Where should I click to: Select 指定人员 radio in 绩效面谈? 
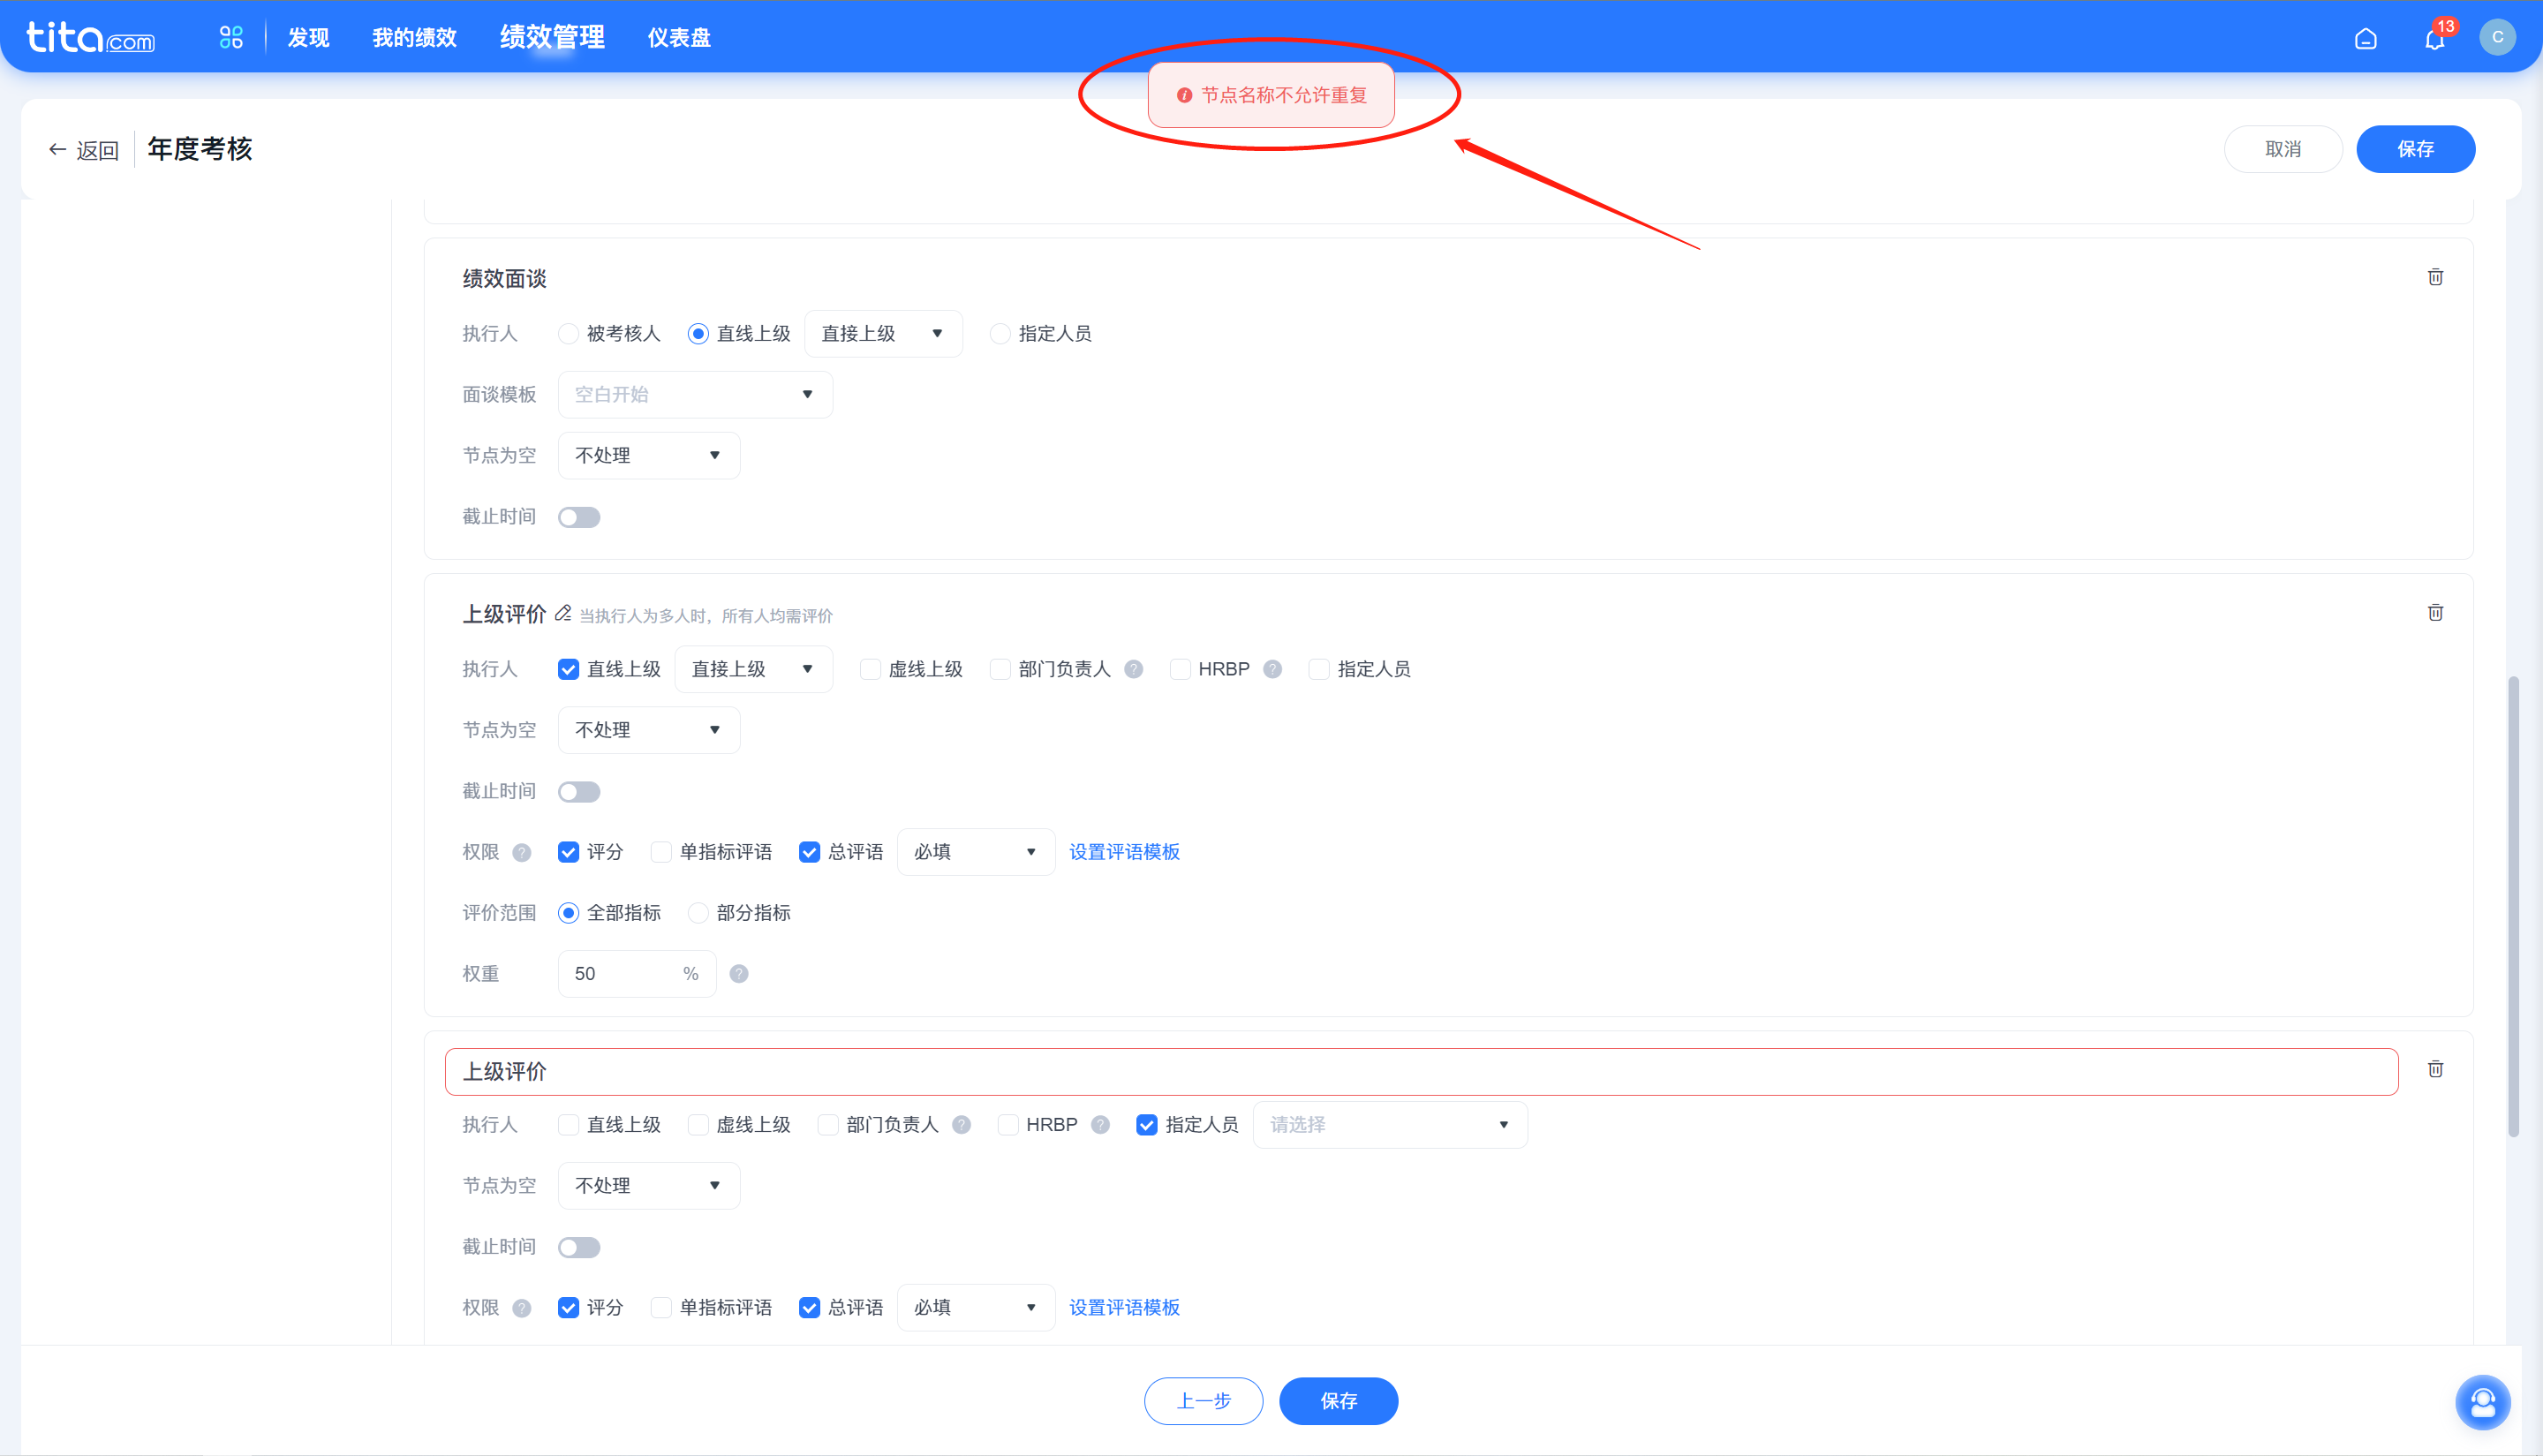999,334
